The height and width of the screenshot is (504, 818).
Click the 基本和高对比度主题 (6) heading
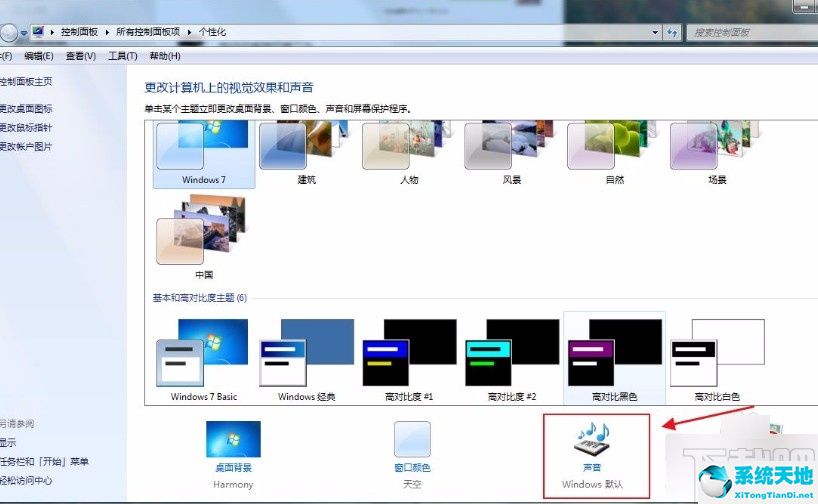pos(200,298)
